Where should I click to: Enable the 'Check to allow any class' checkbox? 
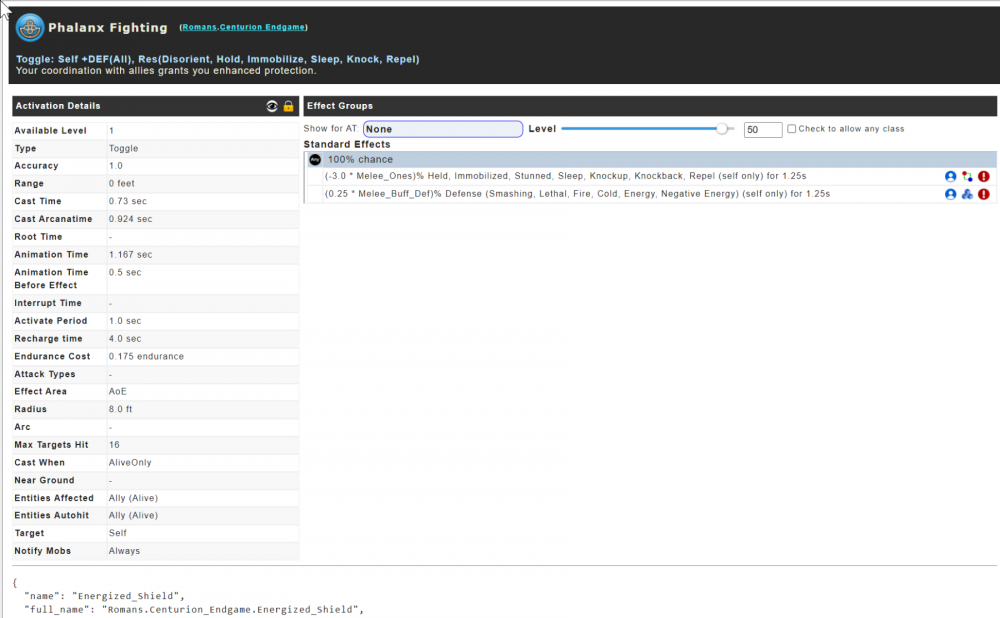click(792, 129)
